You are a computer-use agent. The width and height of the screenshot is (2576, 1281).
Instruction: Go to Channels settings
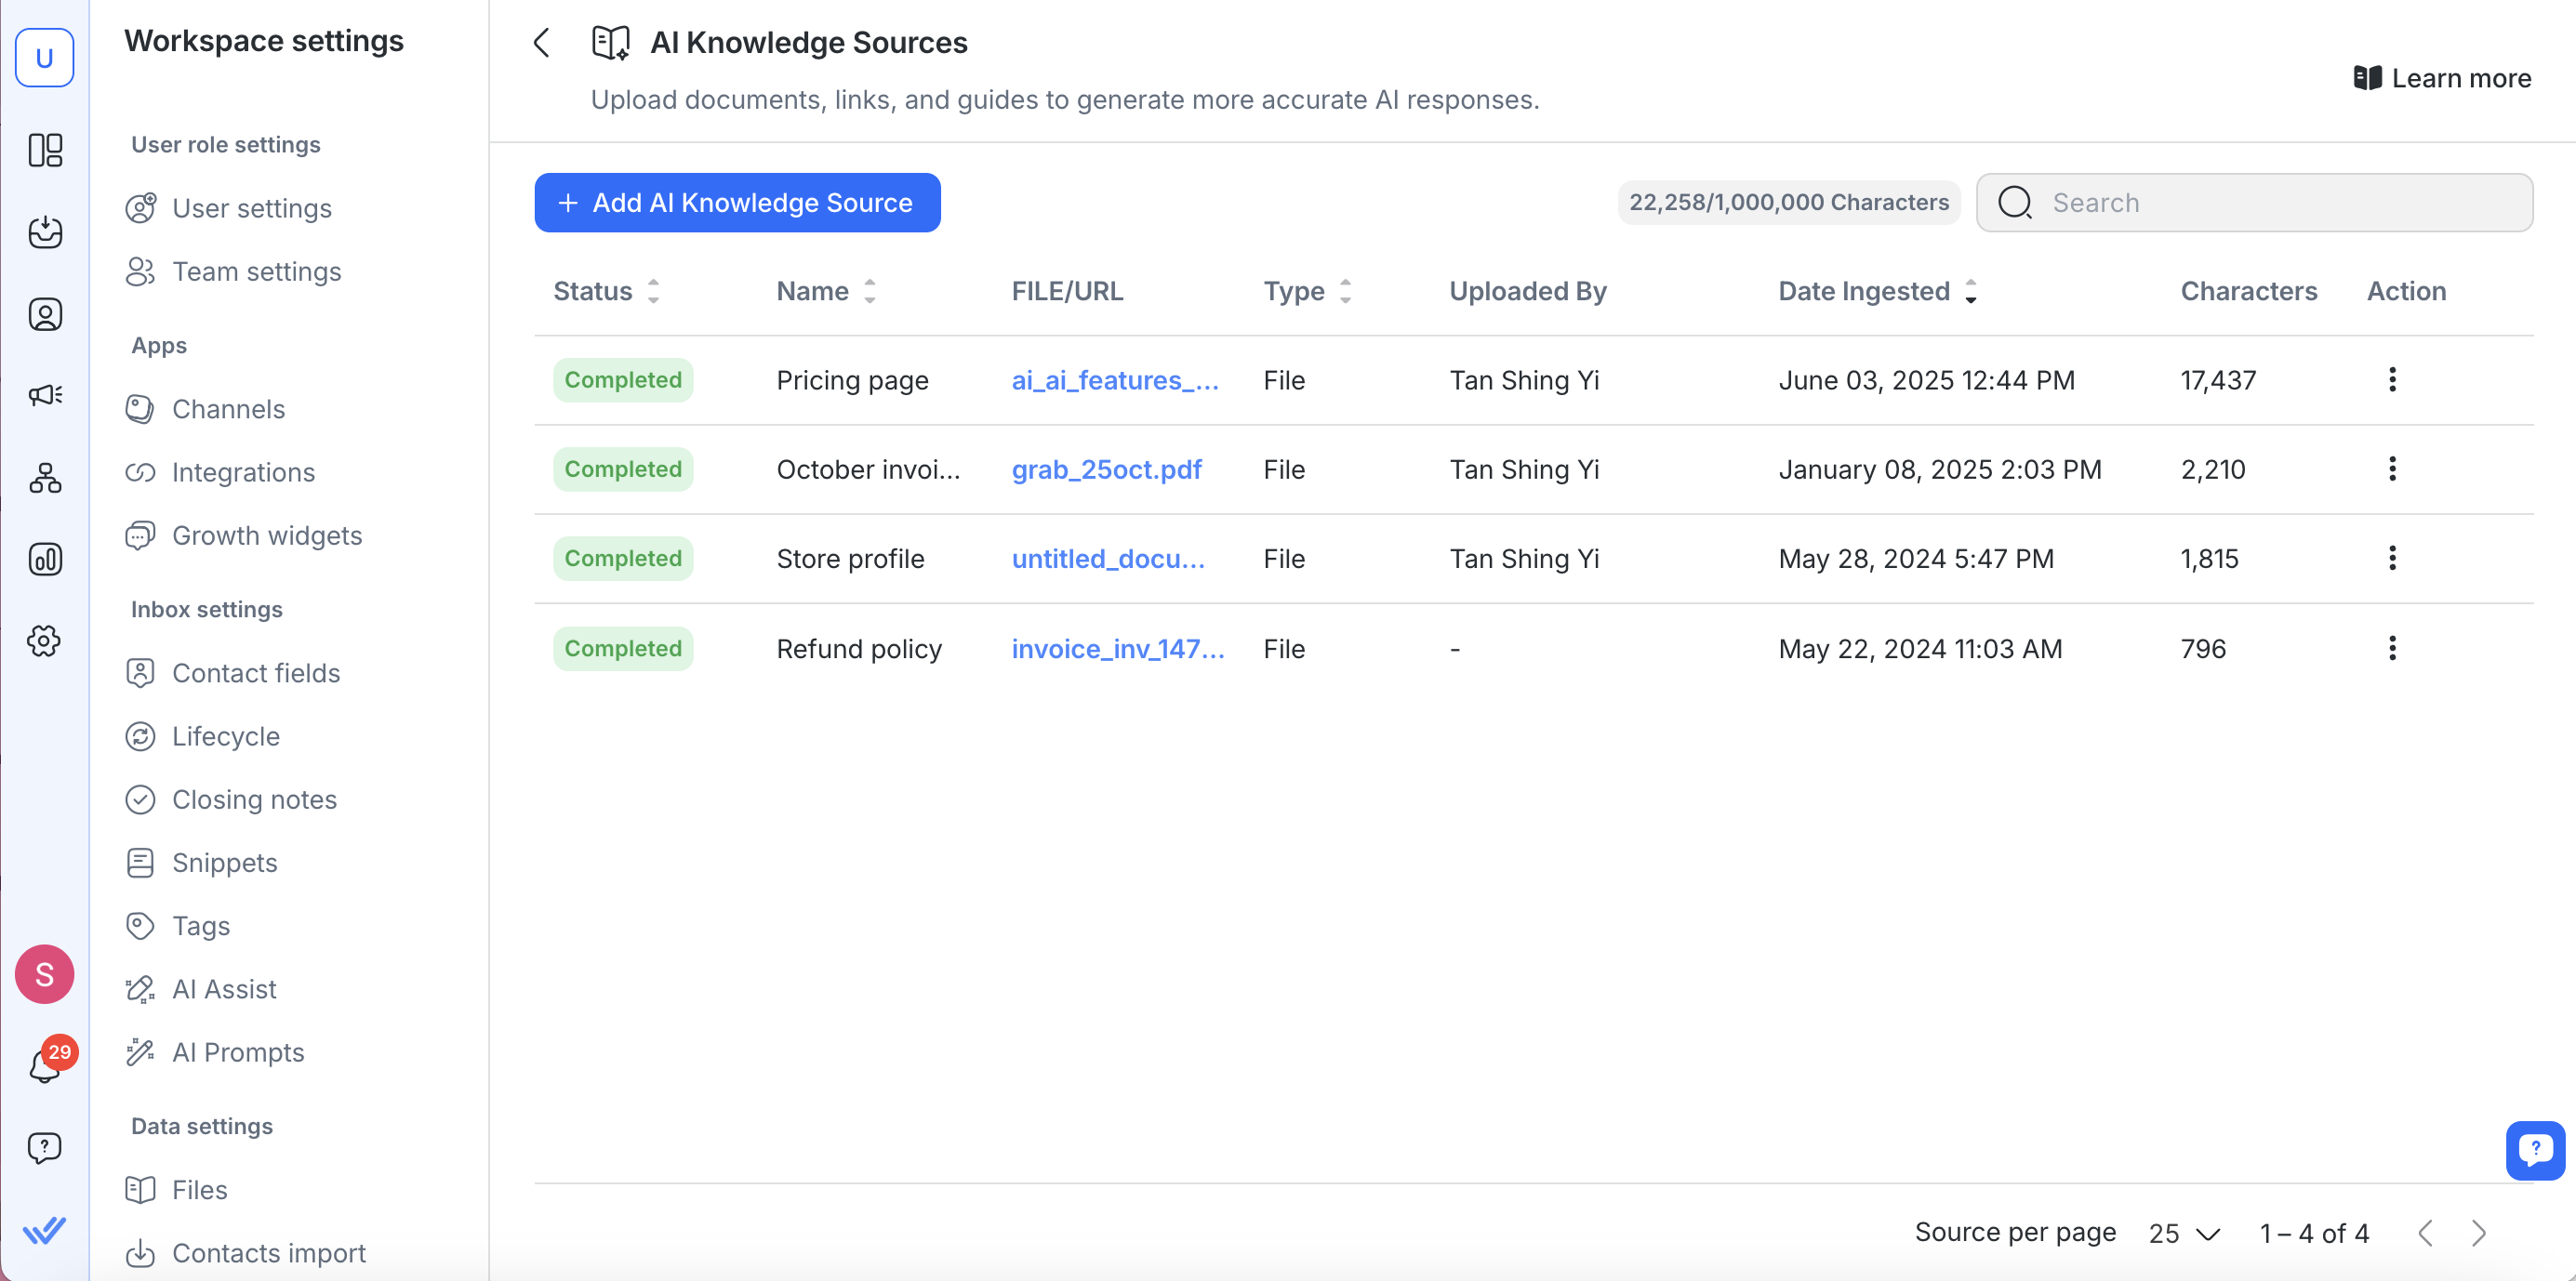(228, 409)
